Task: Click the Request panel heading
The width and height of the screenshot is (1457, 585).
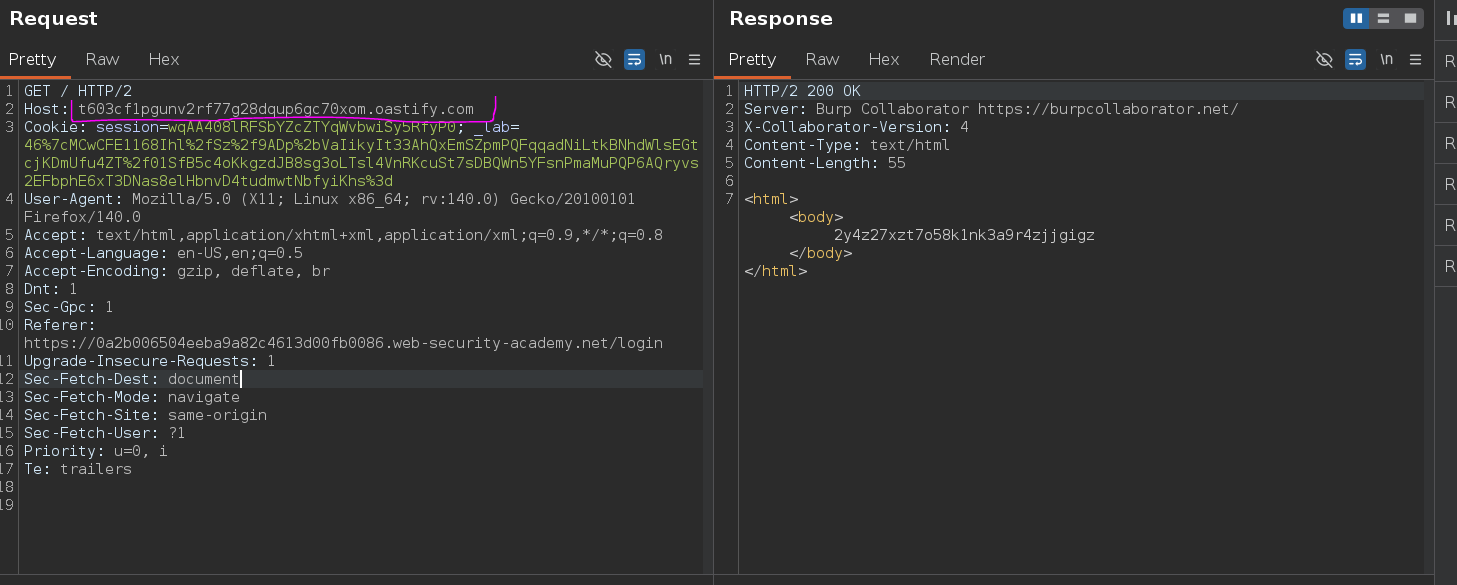Action: [54, 19]
